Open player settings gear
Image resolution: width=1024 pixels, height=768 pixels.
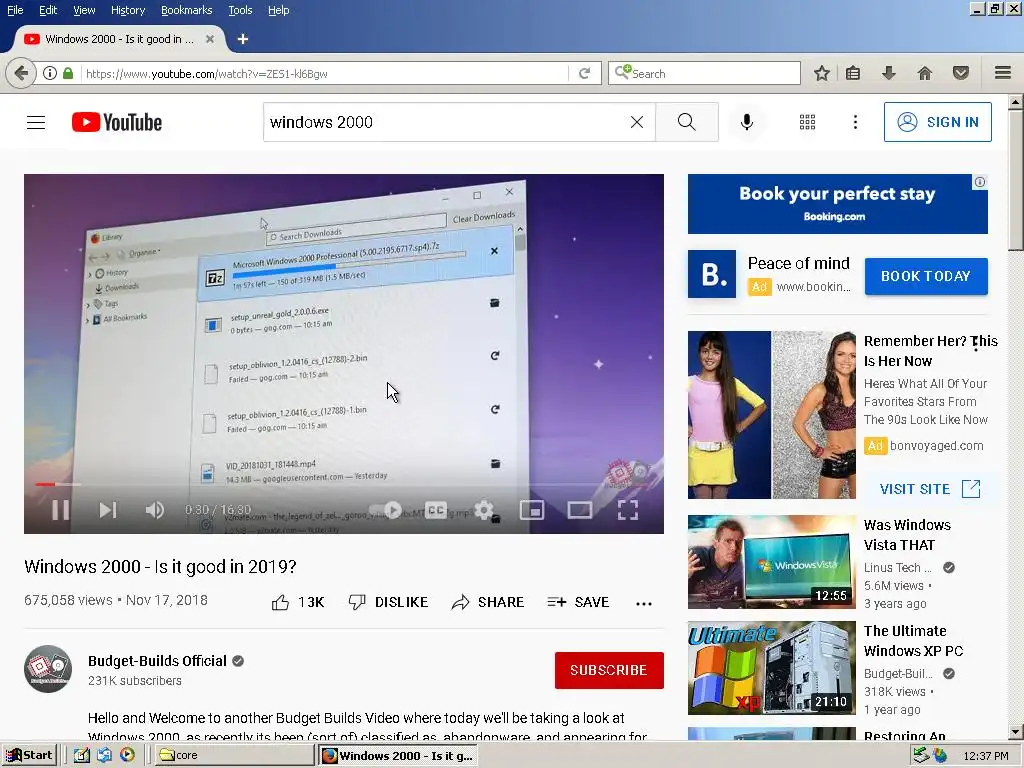[x=483, y=510]
